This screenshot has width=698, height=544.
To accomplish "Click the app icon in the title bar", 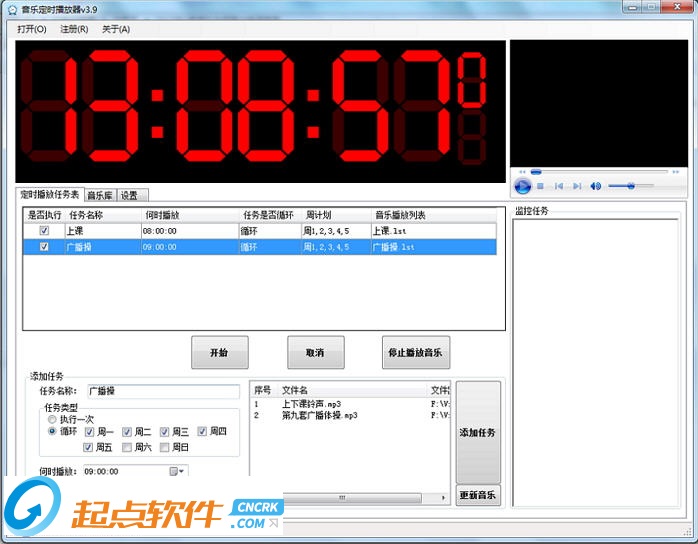I will [12, 9].
